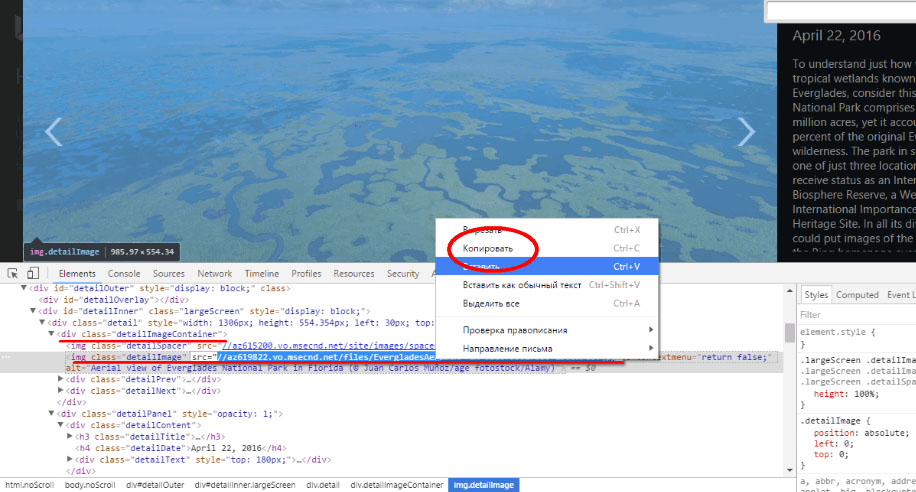Collapse the detailPanel div node
Screen dimensions: 916x492
pyautogui.click(x=51, y=414)
